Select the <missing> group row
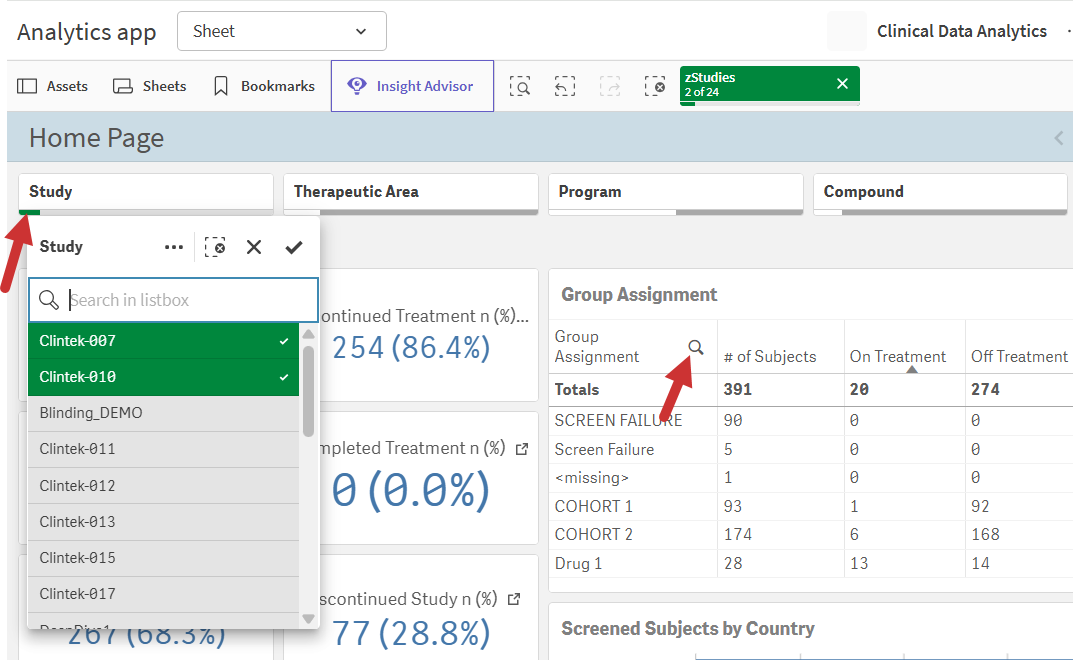Image resolution: width=1073 pixels, height=660 pixels. [x=592, y=478]
